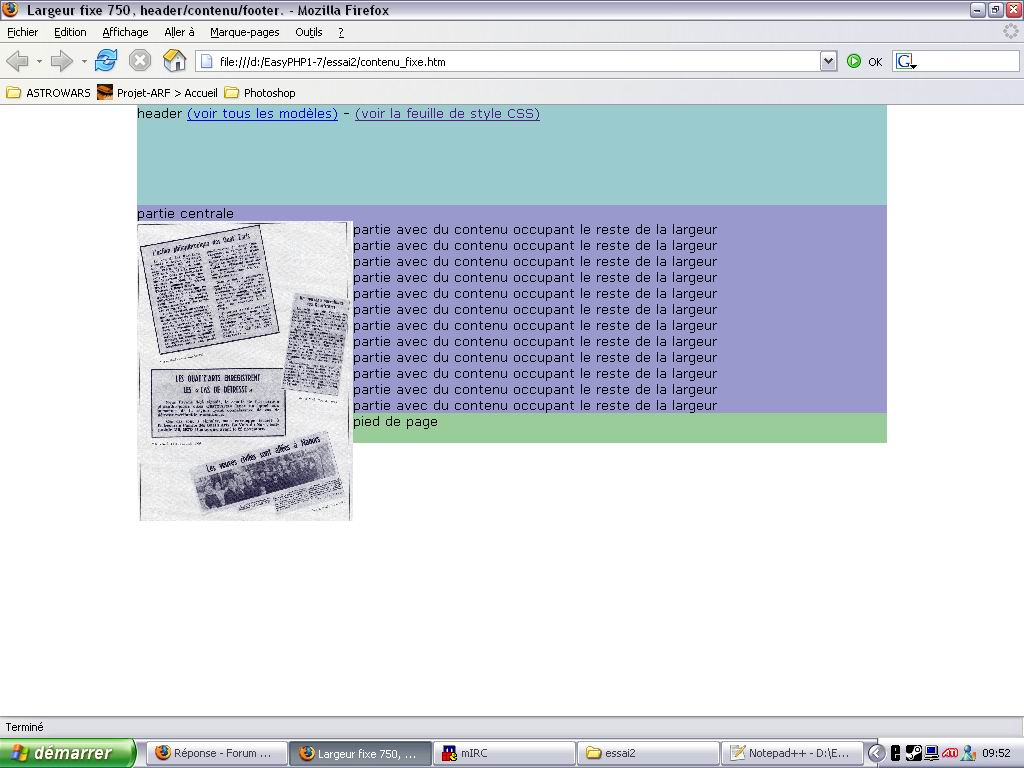Click the Stop loading button

(x=140, y=61)
